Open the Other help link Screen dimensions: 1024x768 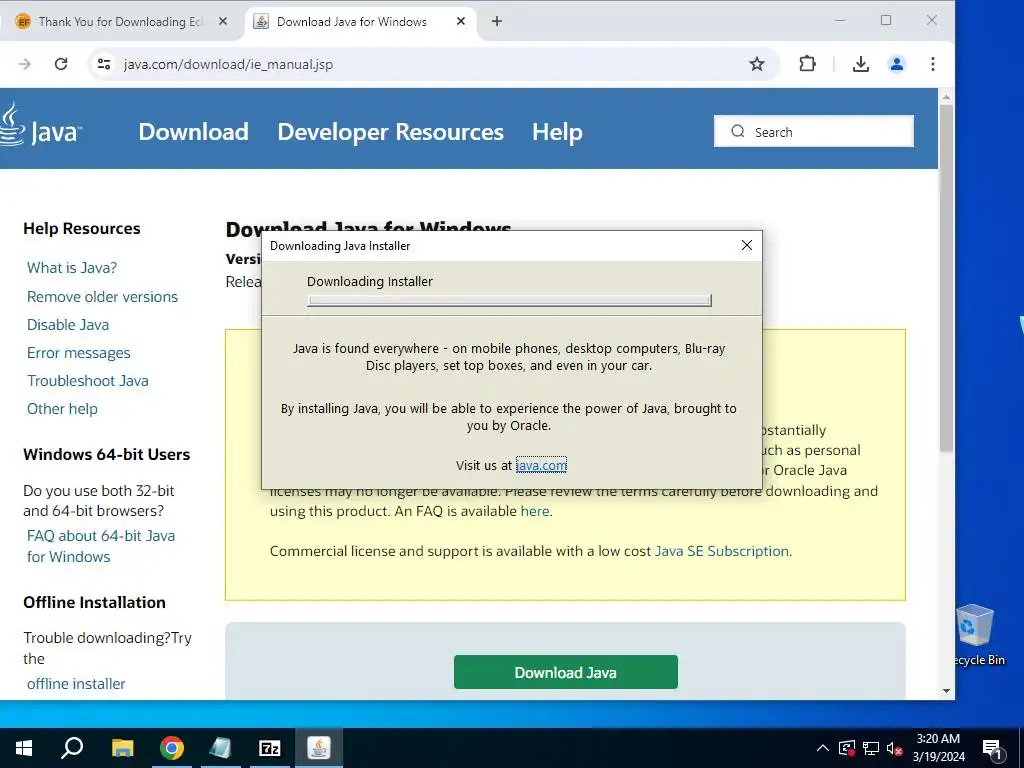[x=62, y=409]
